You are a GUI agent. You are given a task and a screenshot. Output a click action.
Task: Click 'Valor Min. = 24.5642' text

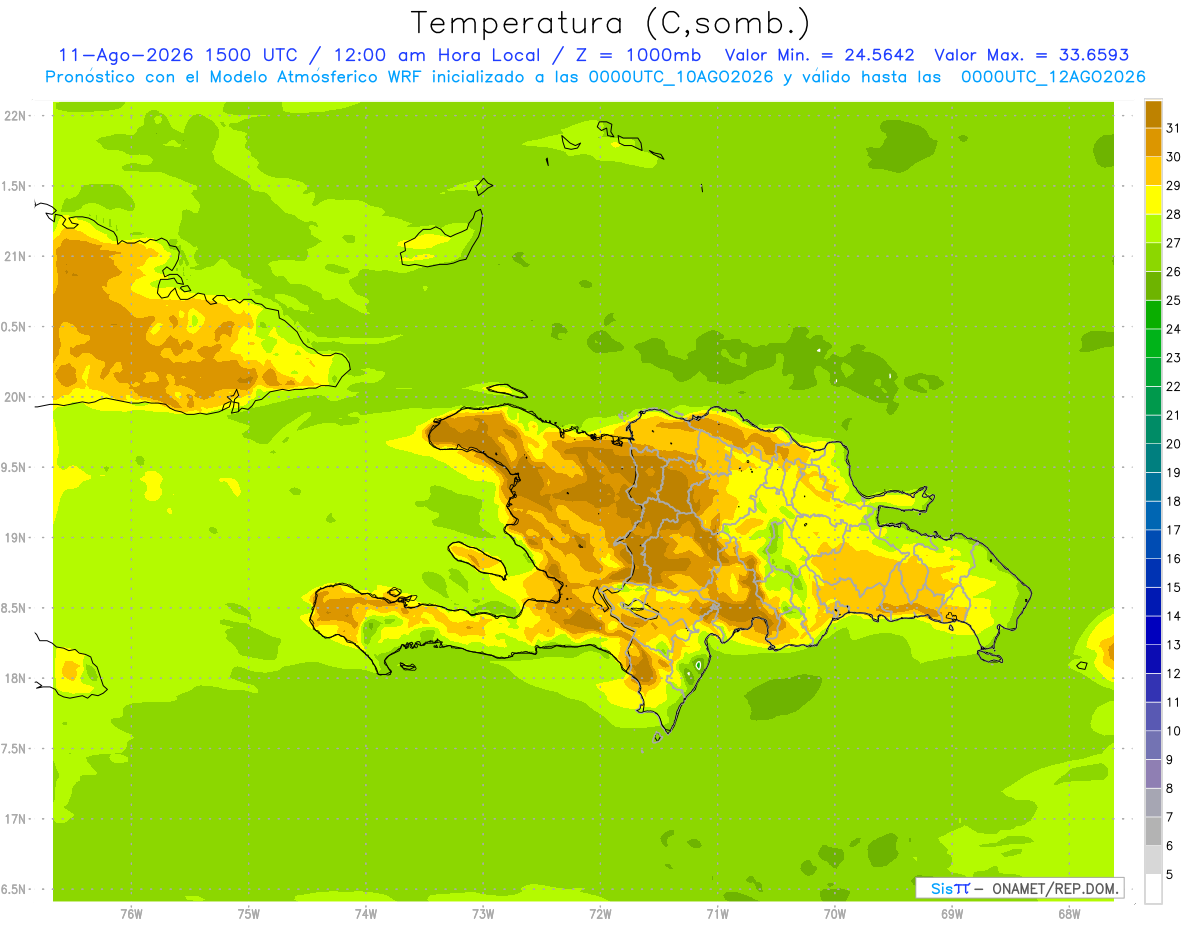point(820,55)
